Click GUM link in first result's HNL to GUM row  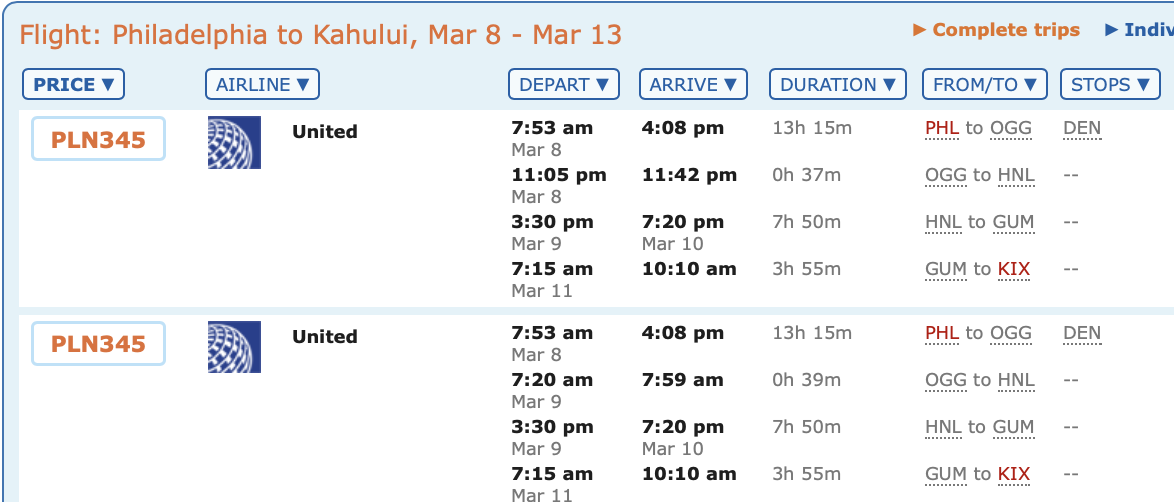coord(1013,223)
